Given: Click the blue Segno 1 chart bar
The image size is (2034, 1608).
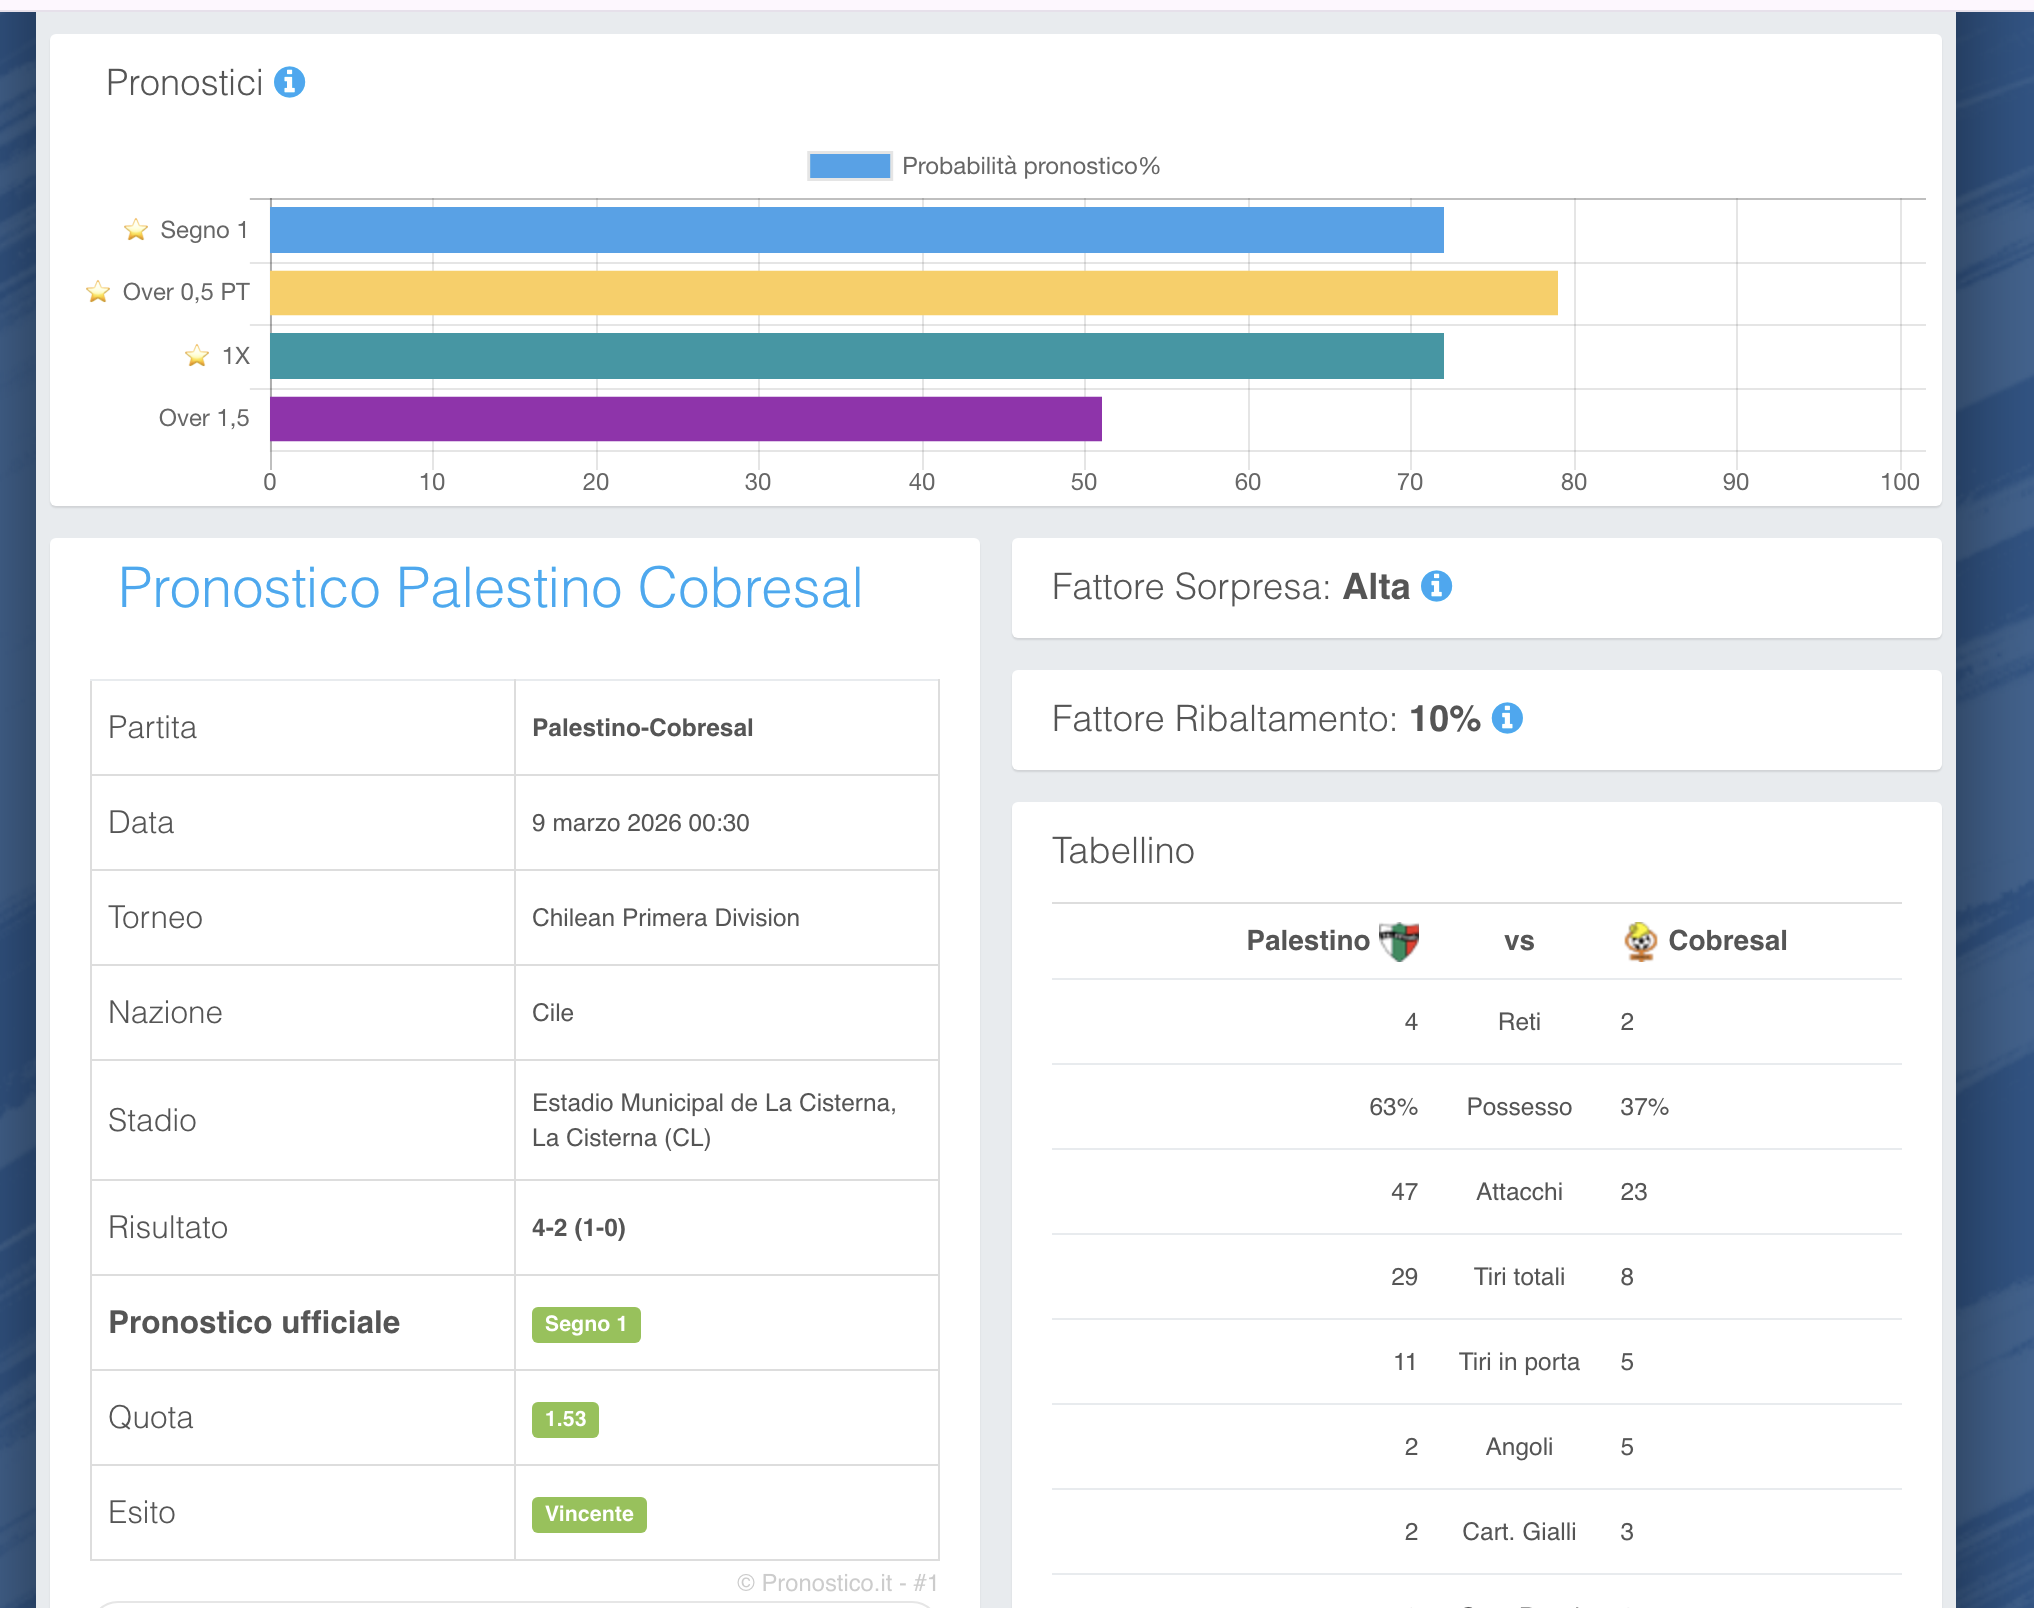Looking at the screenshot, I should tap(856, 230).
